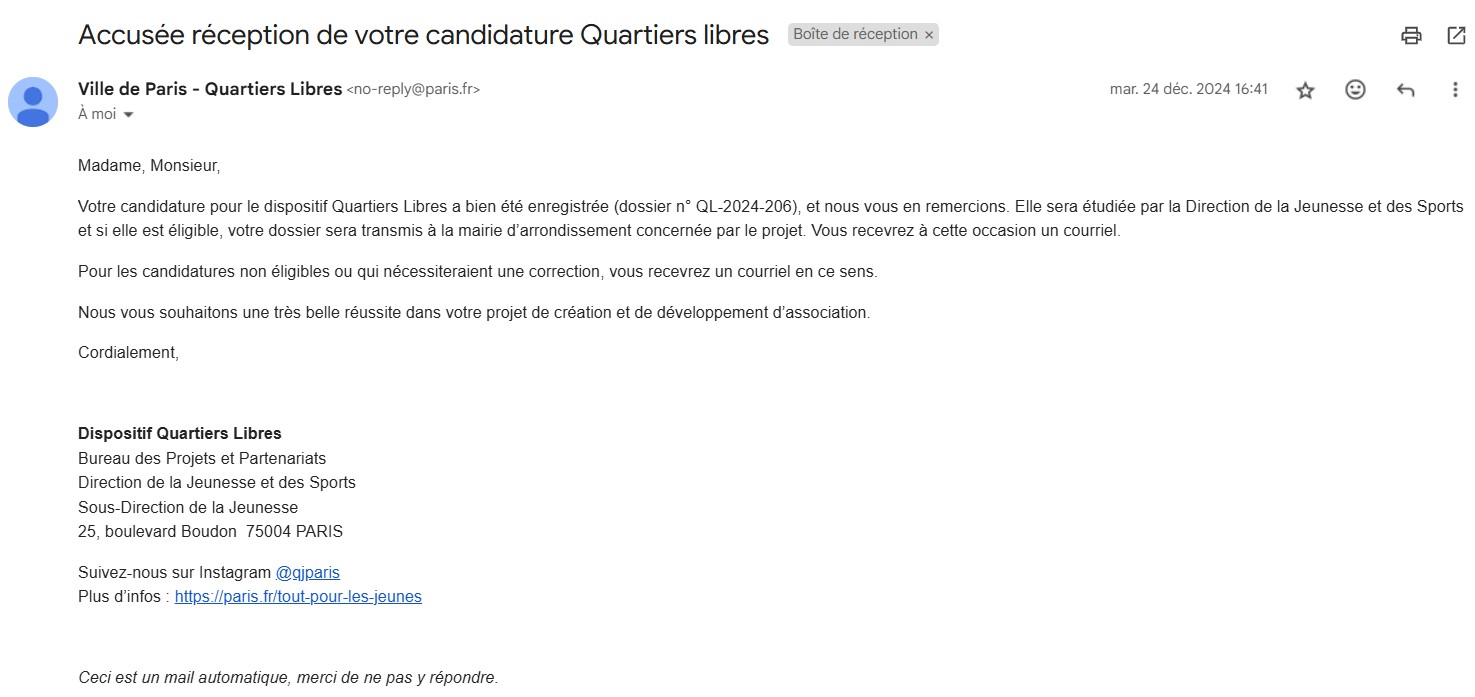Star this message from Ville de Paris
The height and width of the screenshot is (697, 1475).
(x=1305, y=90)
